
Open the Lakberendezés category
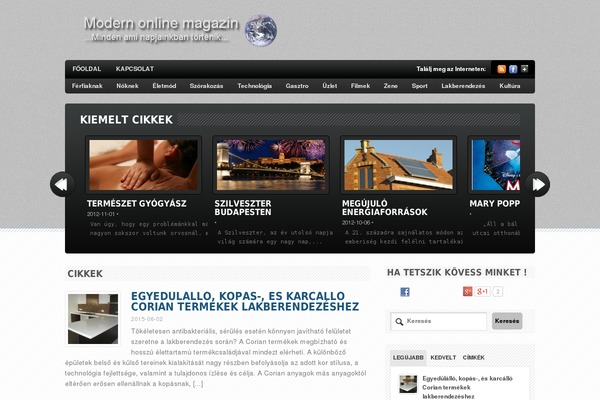point(463,86)
